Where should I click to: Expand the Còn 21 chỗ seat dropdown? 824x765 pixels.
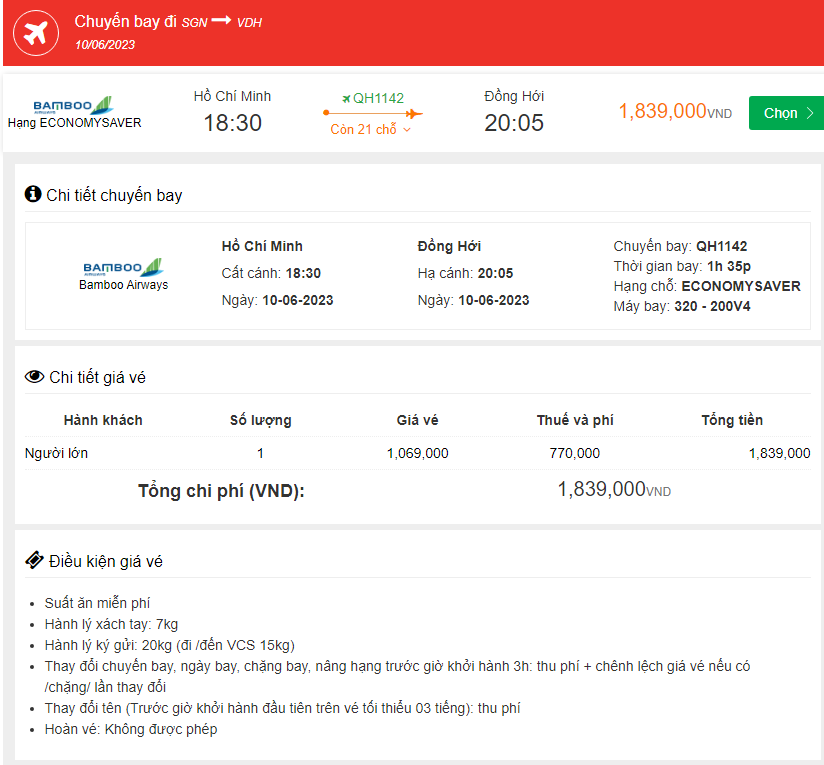point(371,130)
